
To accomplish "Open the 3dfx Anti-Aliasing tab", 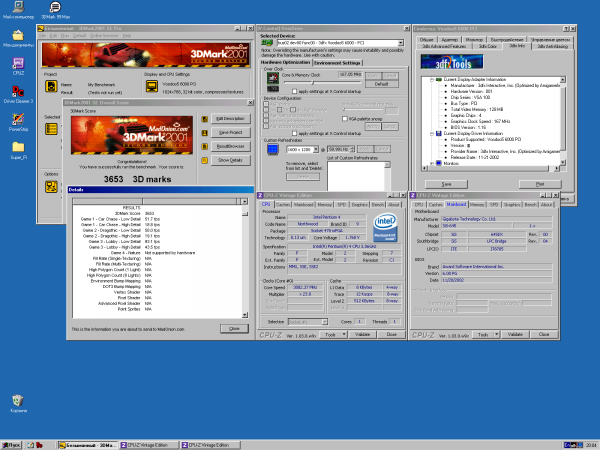I will [x=552, y=46].
